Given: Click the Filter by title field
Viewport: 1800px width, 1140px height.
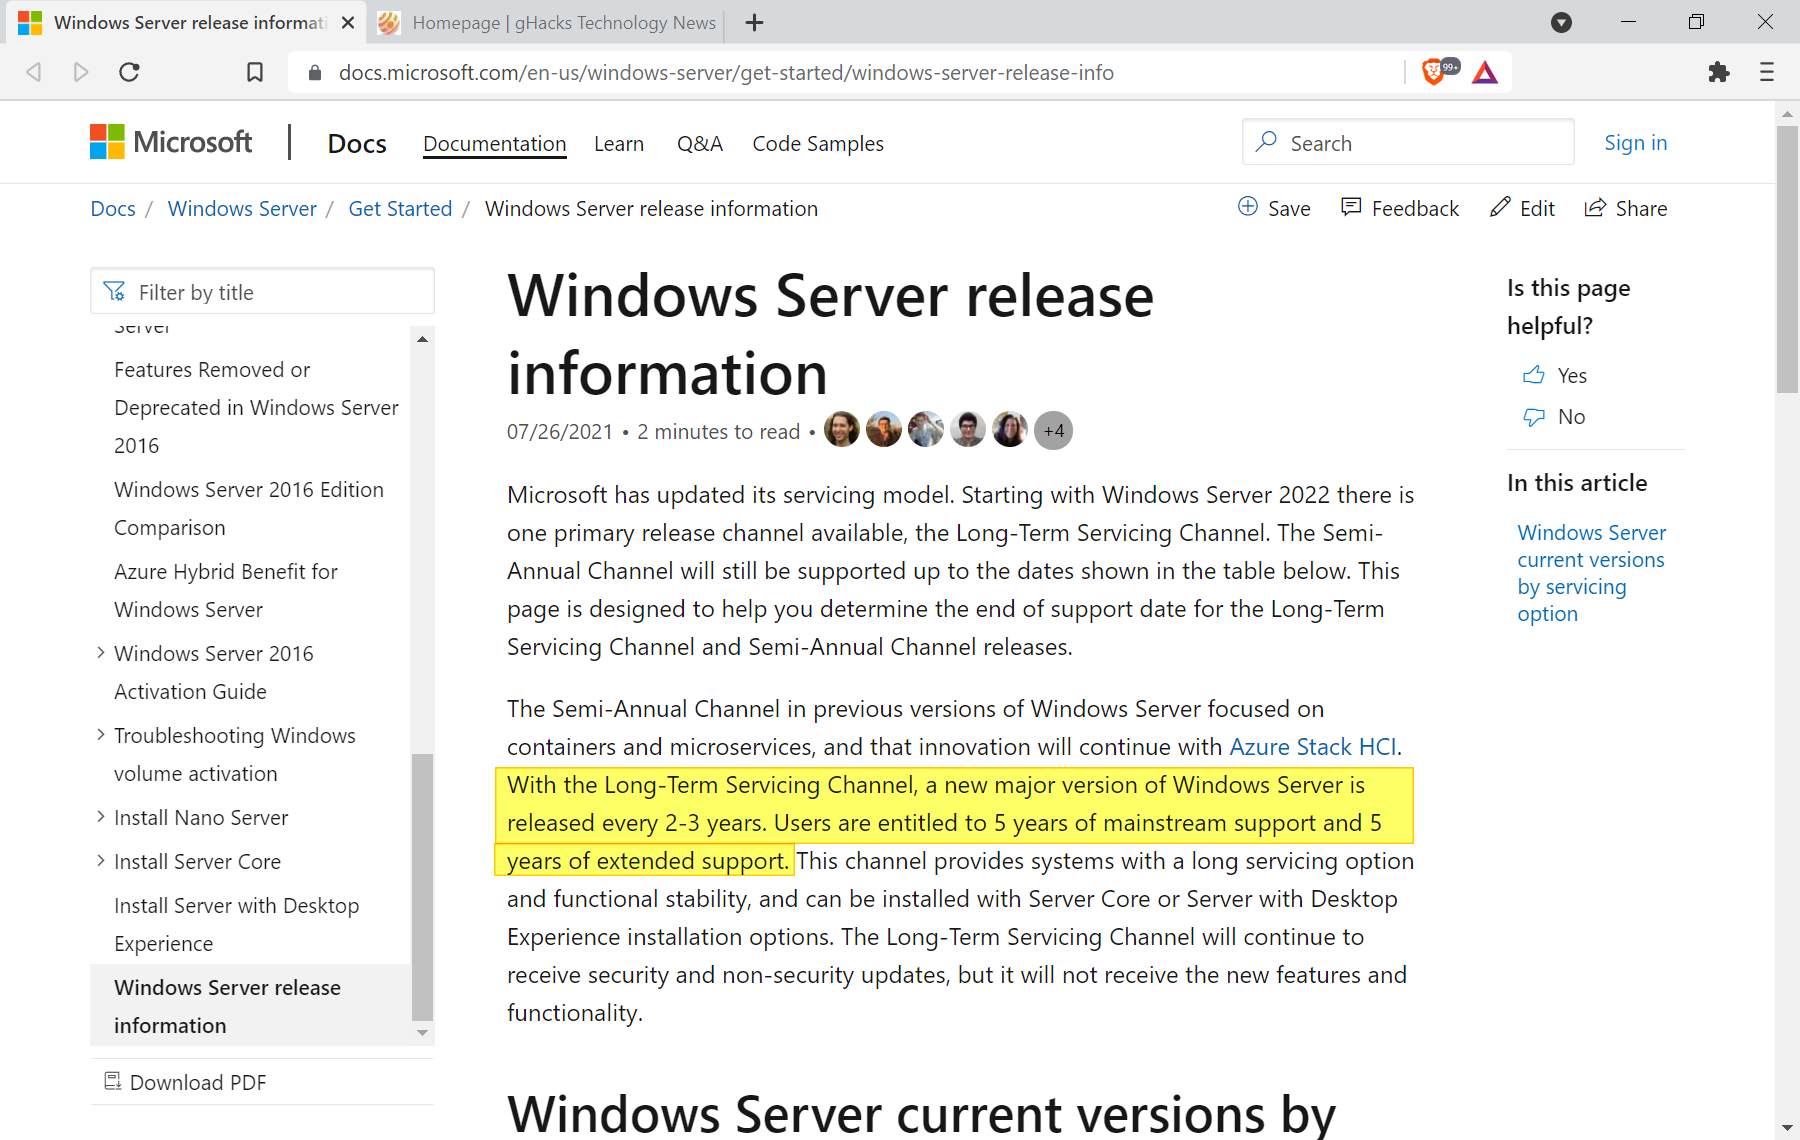Looking at the screenshot, I should coord(262,292).
